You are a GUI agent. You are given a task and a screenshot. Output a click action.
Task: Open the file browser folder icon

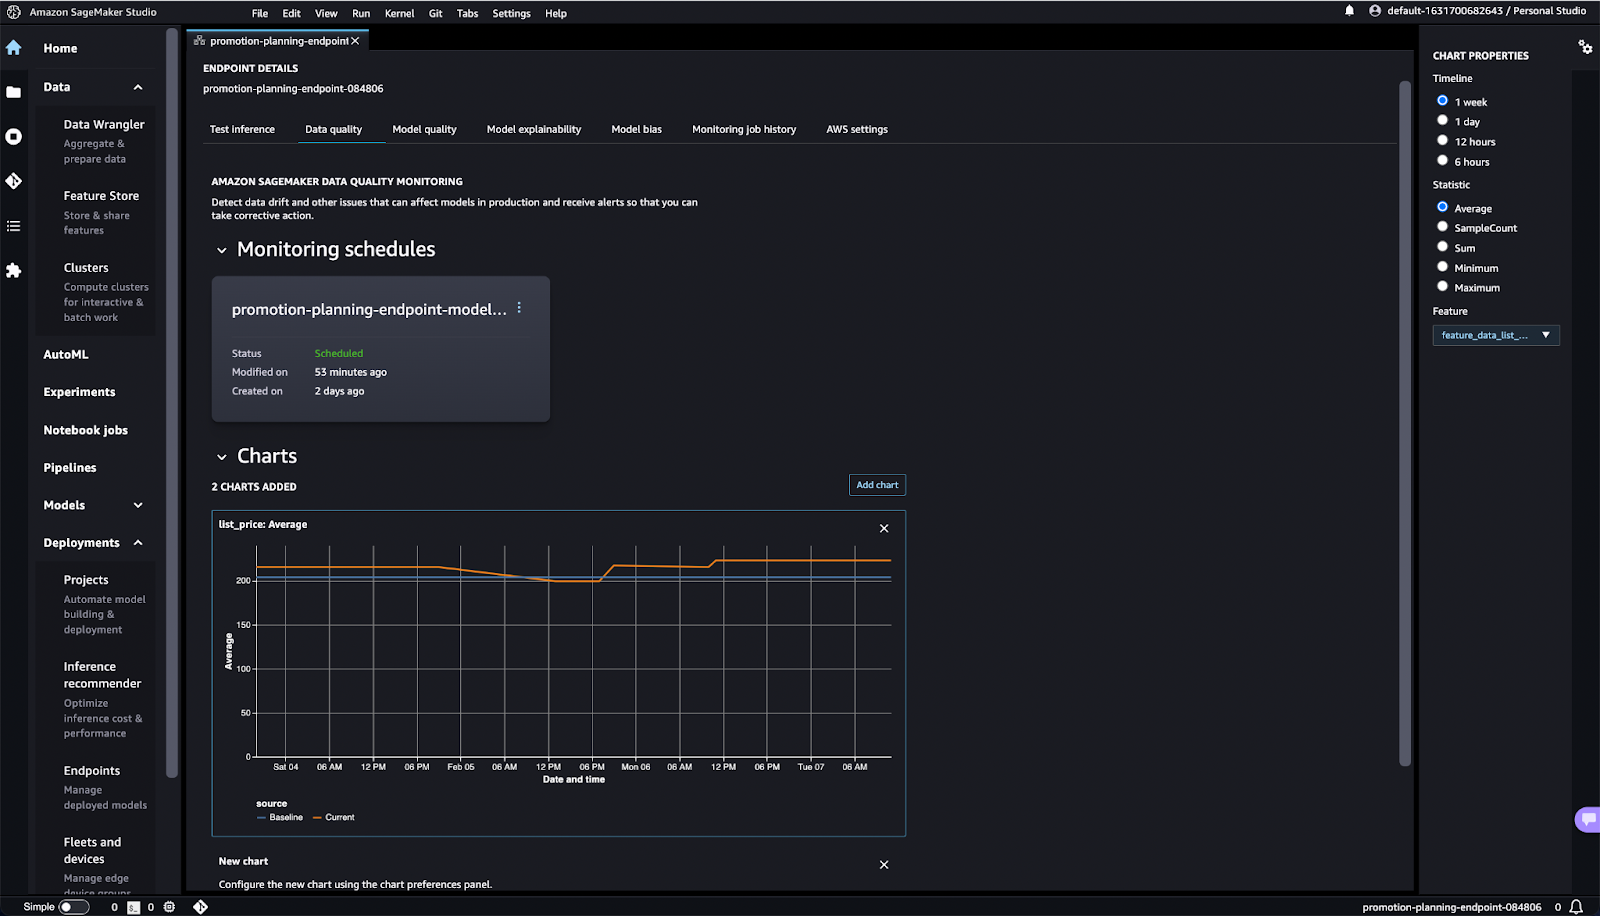14,92
